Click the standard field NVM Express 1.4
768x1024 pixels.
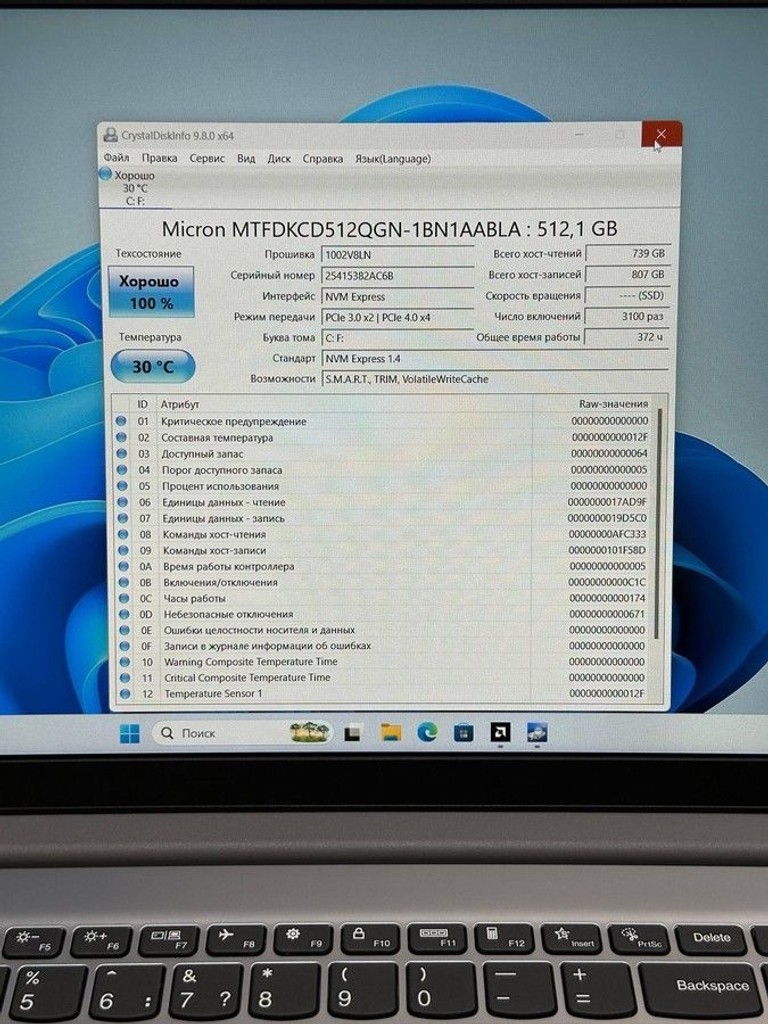point(494,359)
